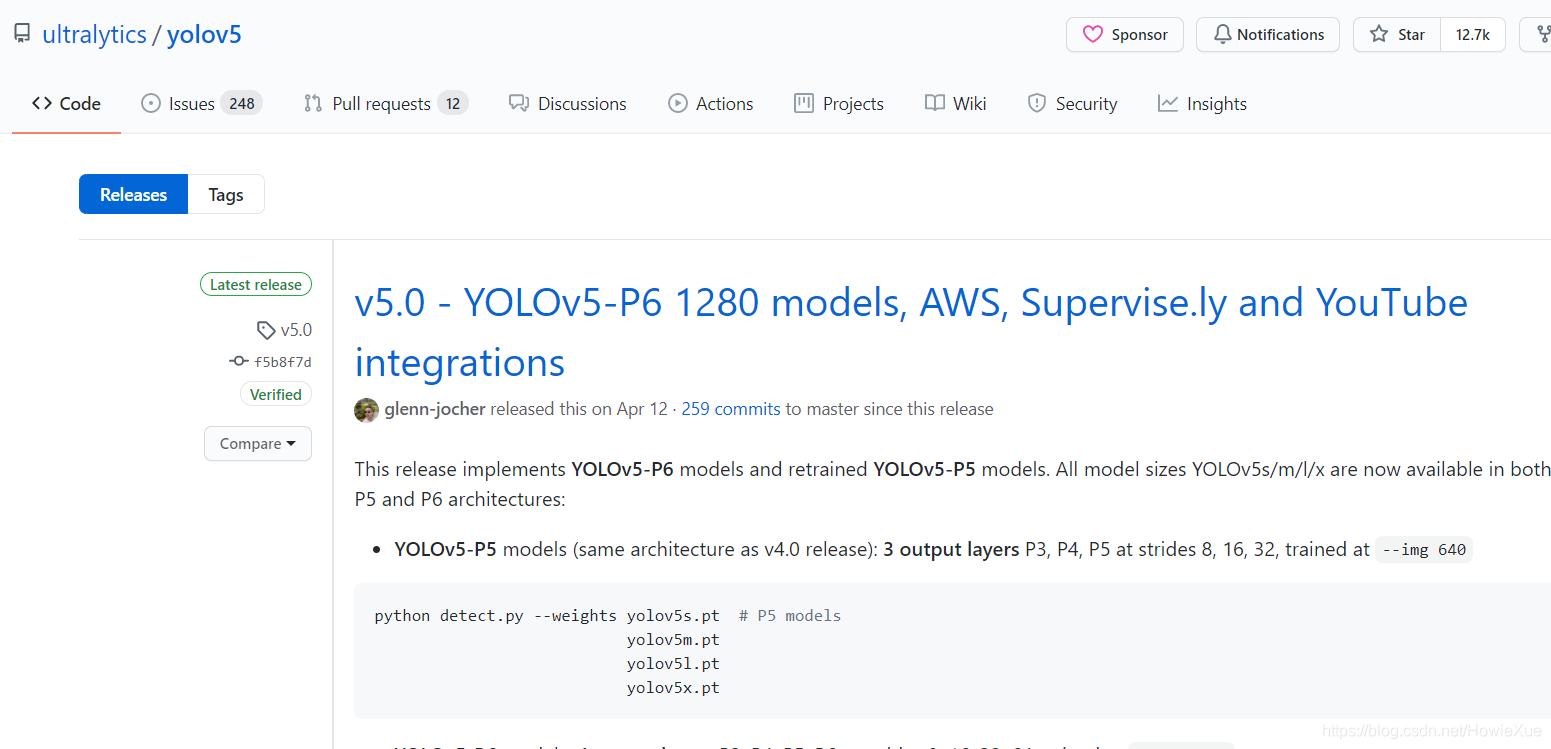Click the Sponsor heart button
Viewport: 1551px width, 749px height.
(x=1124, y=34)
